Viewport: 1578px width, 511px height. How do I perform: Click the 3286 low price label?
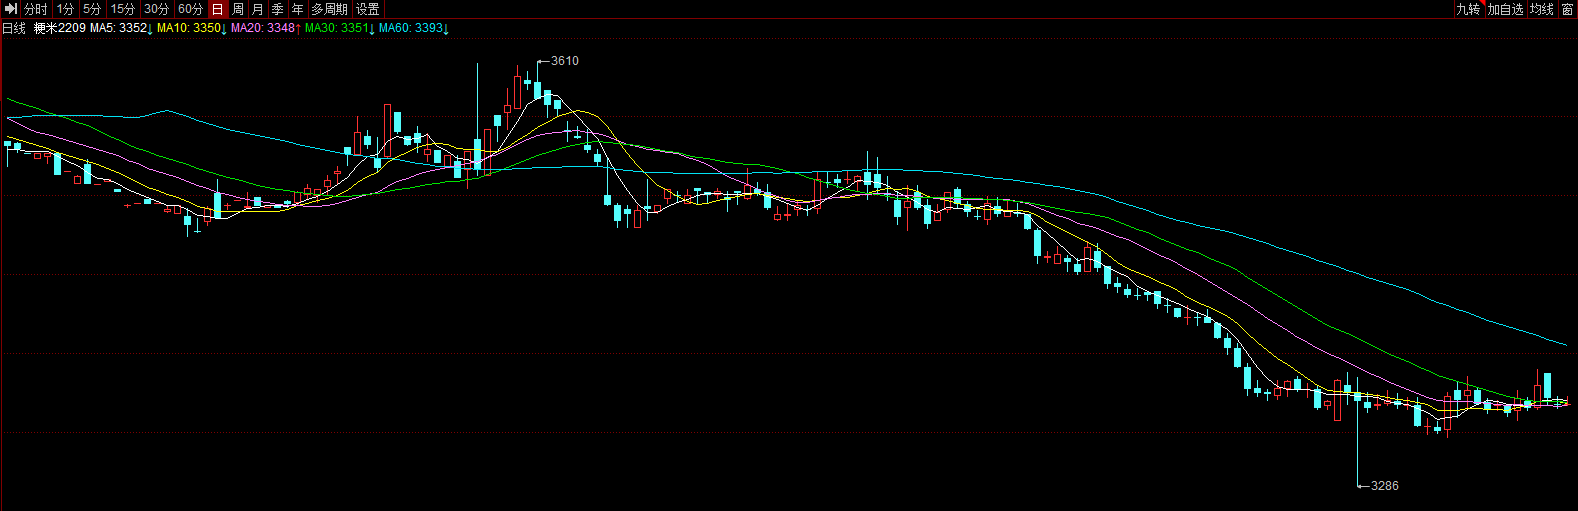click(x=1385, y=486)
